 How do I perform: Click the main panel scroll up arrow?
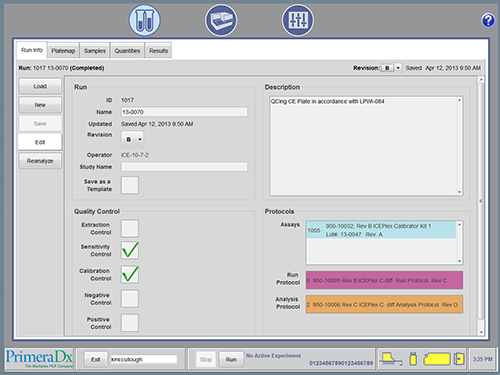coord(481,80)
